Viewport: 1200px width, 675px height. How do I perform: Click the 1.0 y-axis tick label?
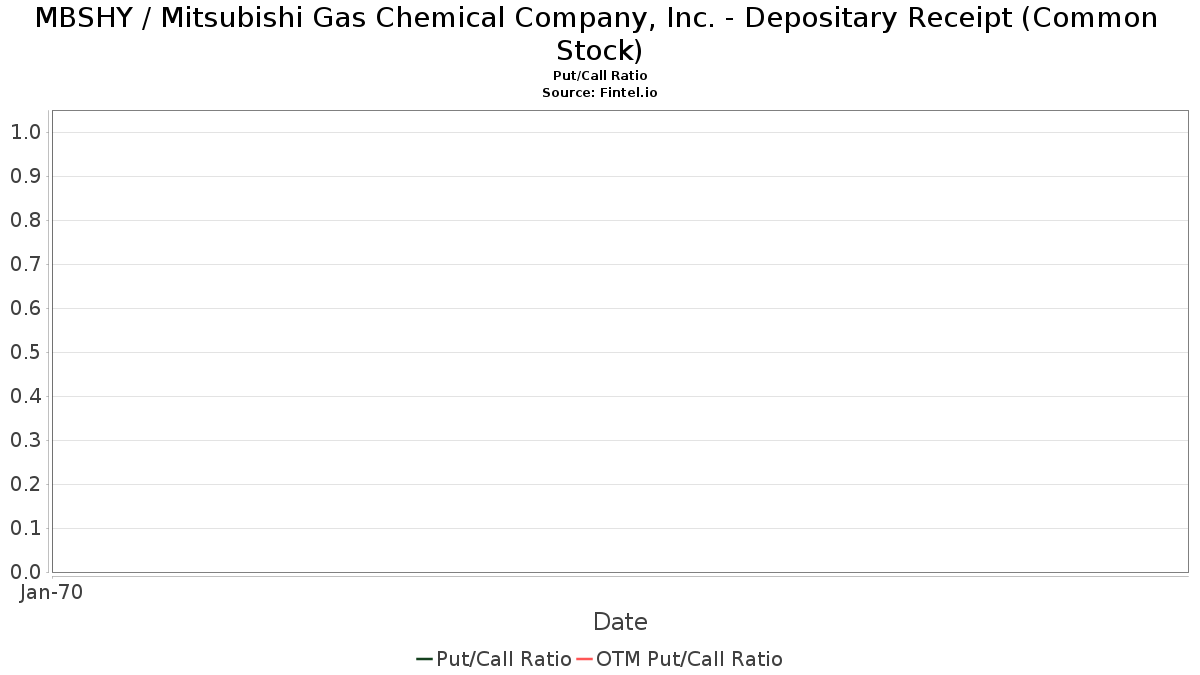[26, 132]
